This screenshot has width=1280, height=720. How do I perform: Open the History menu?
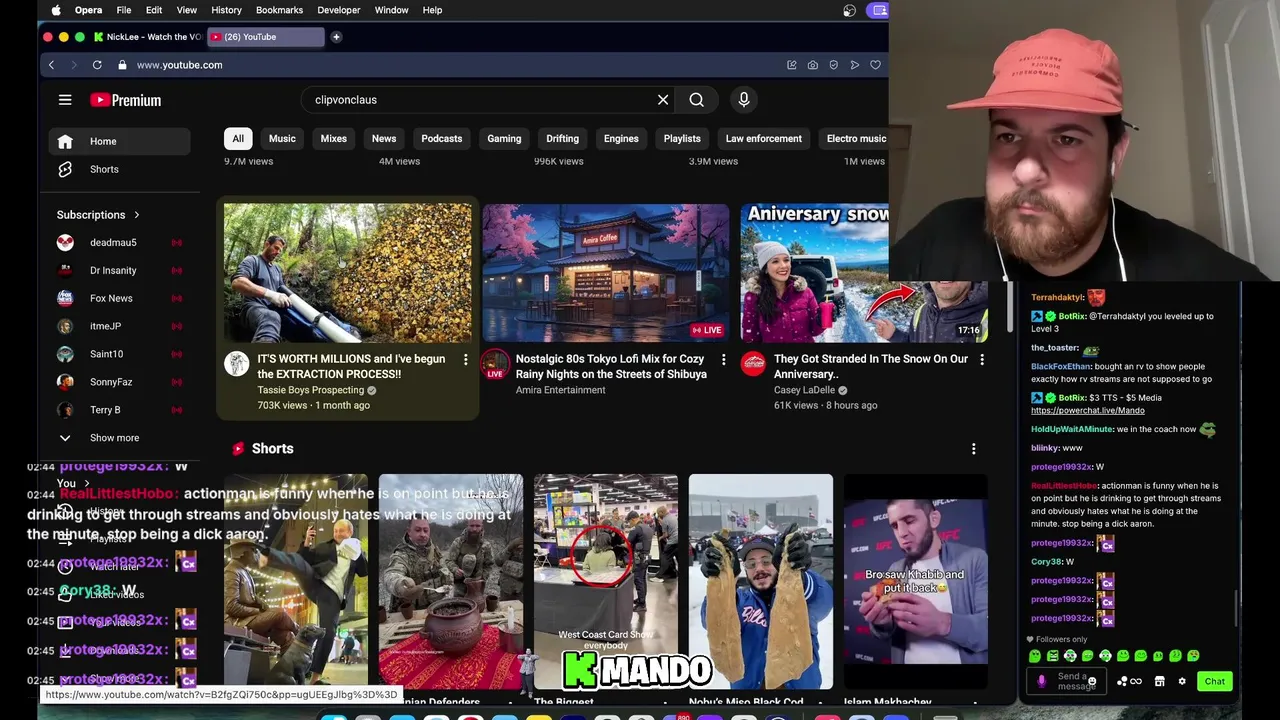click(226, 10)
